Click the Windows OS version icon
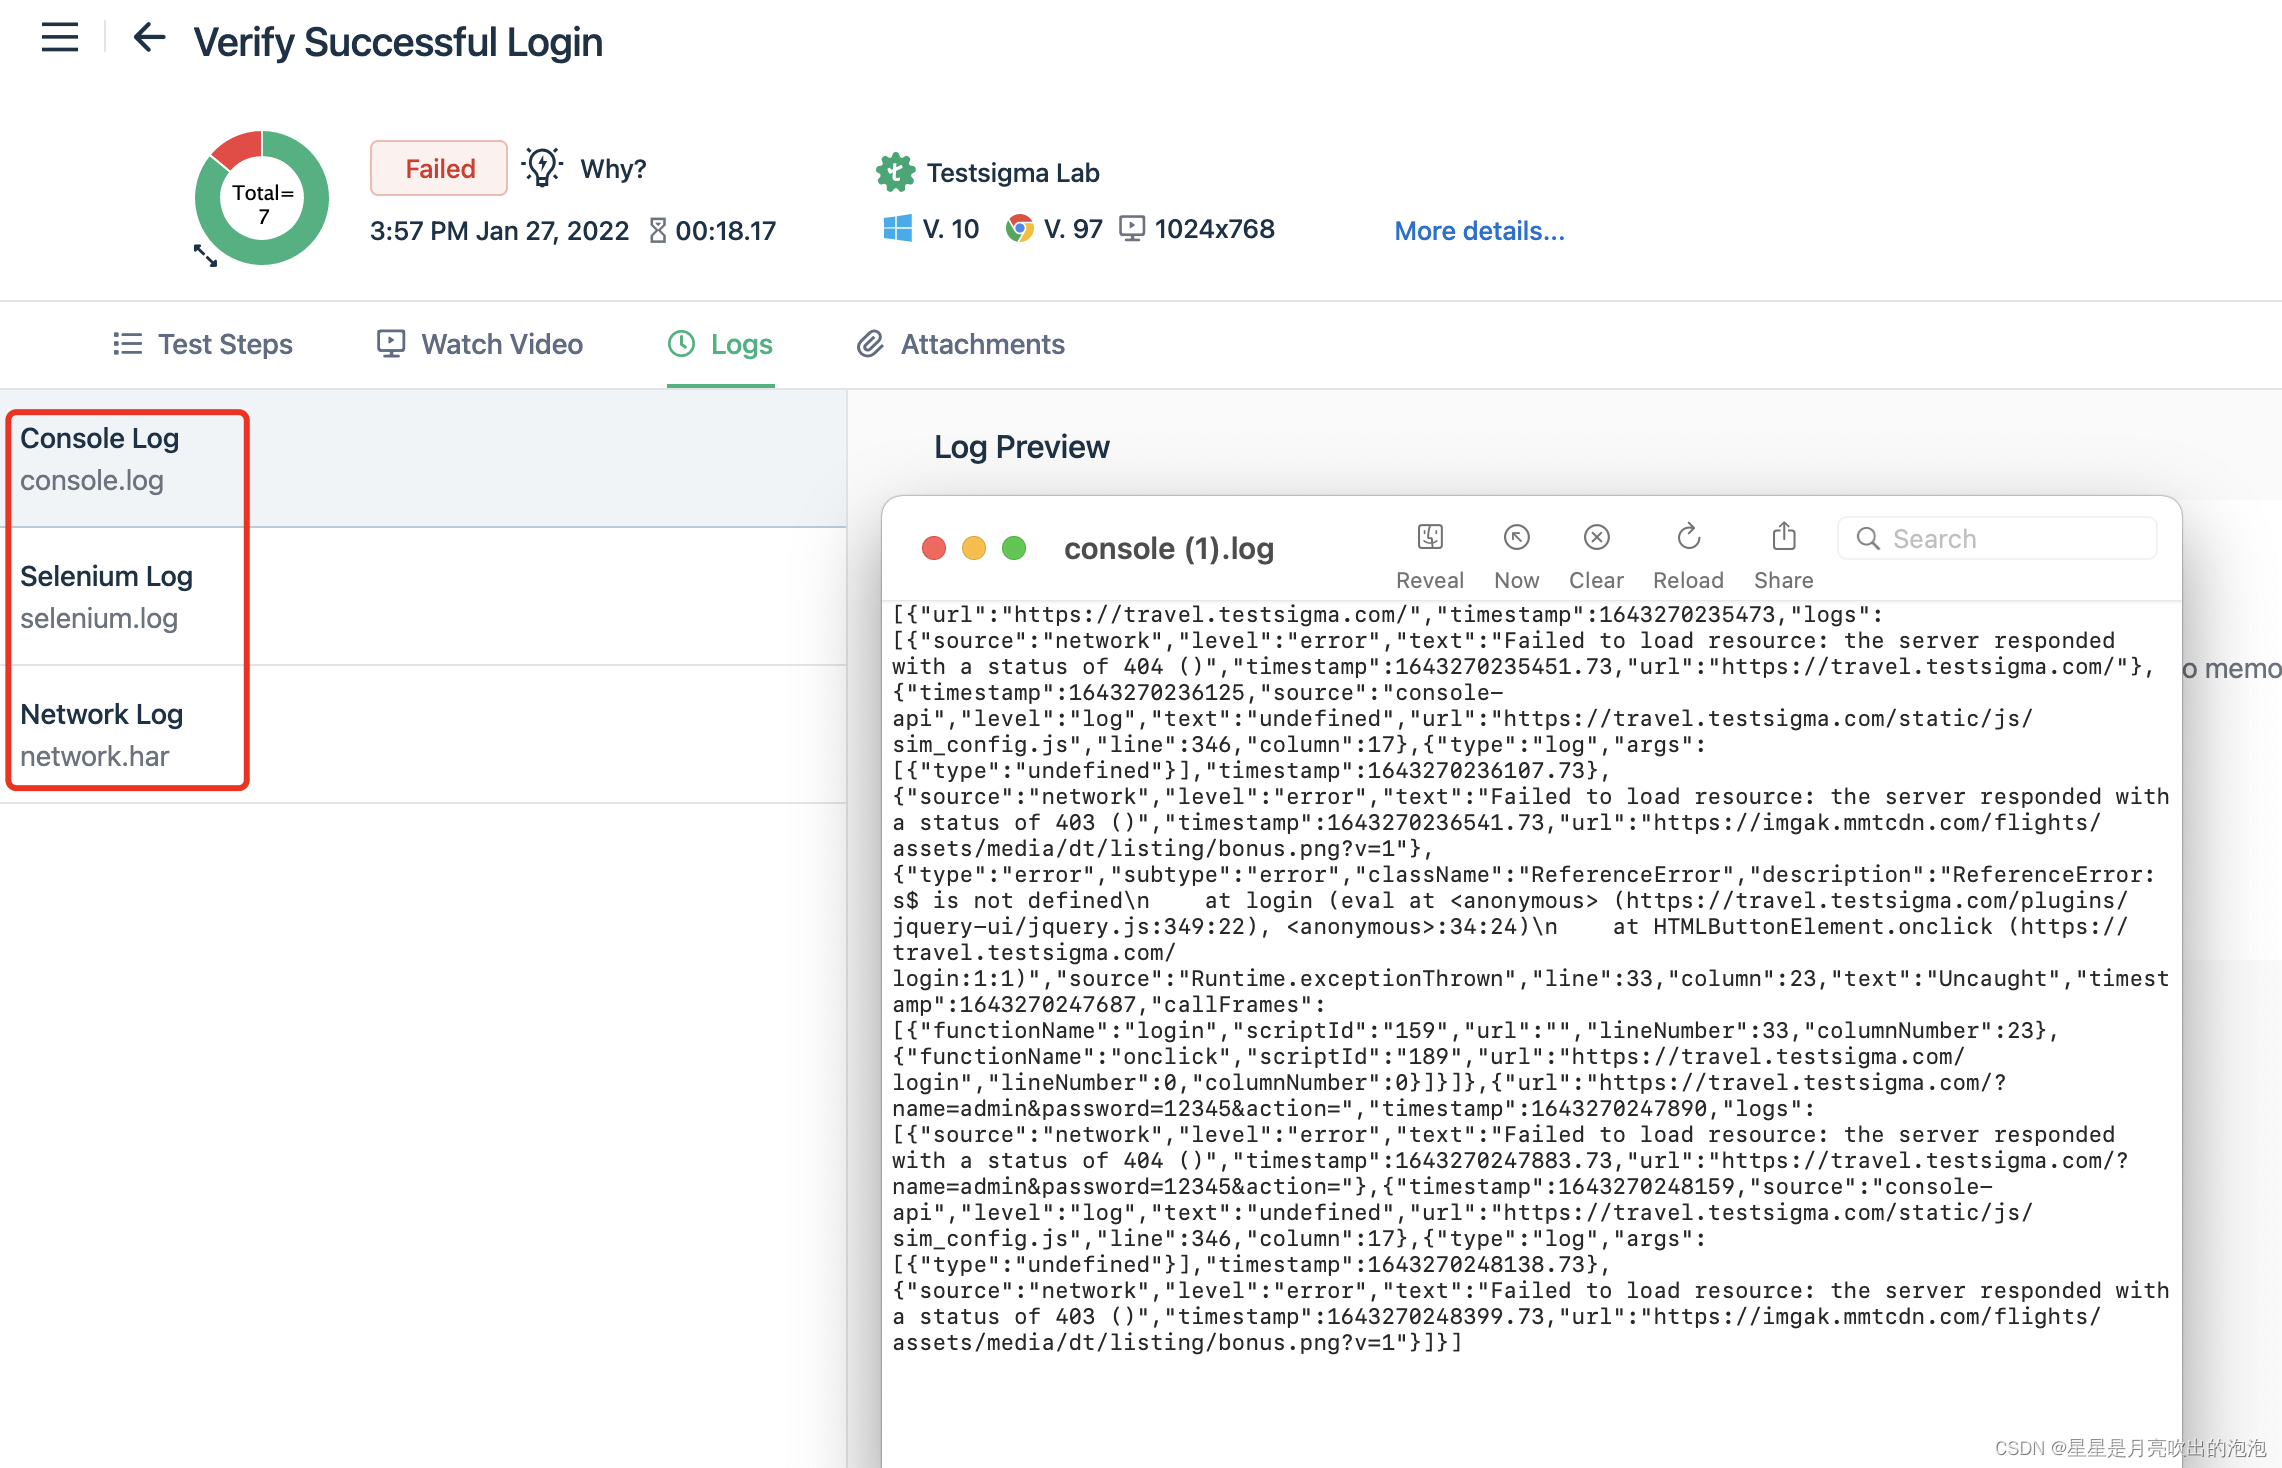This screenshot has width=2282, height=1468. (x=898, y=229)
